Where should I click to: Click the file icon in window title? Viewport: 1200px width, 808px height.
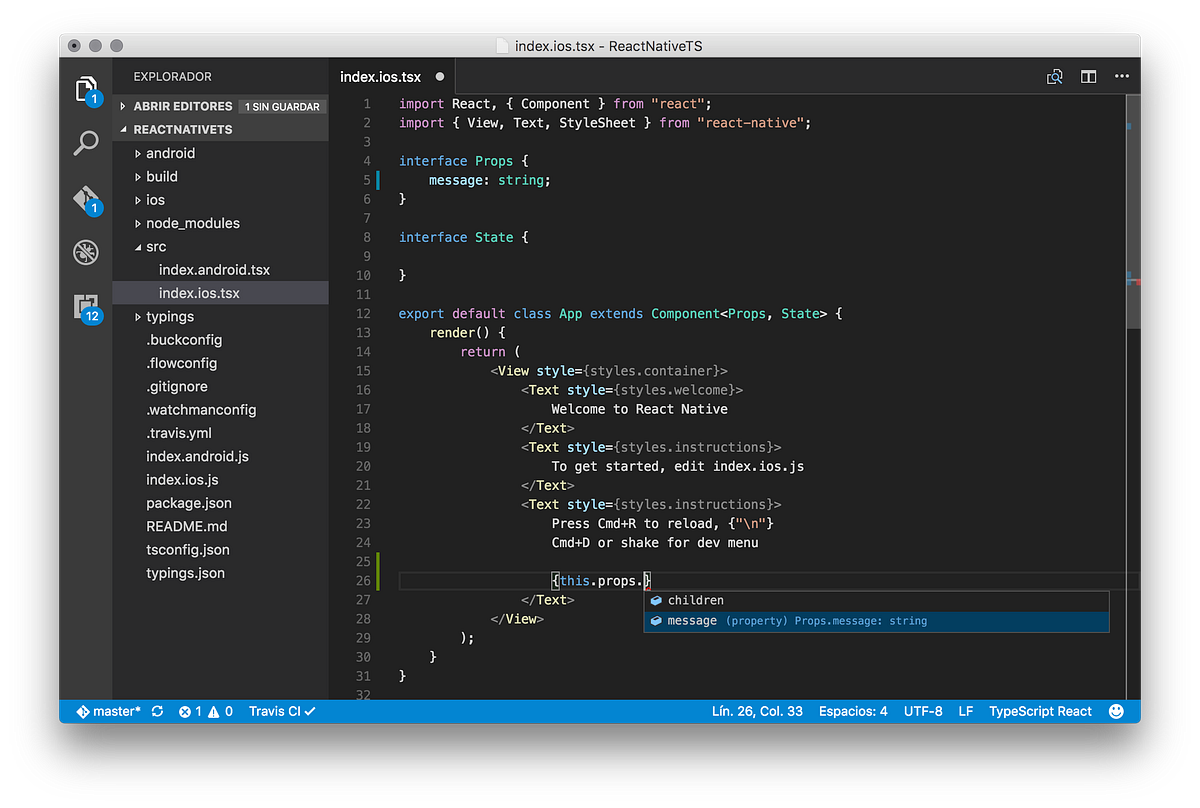[x=503, y=46]
